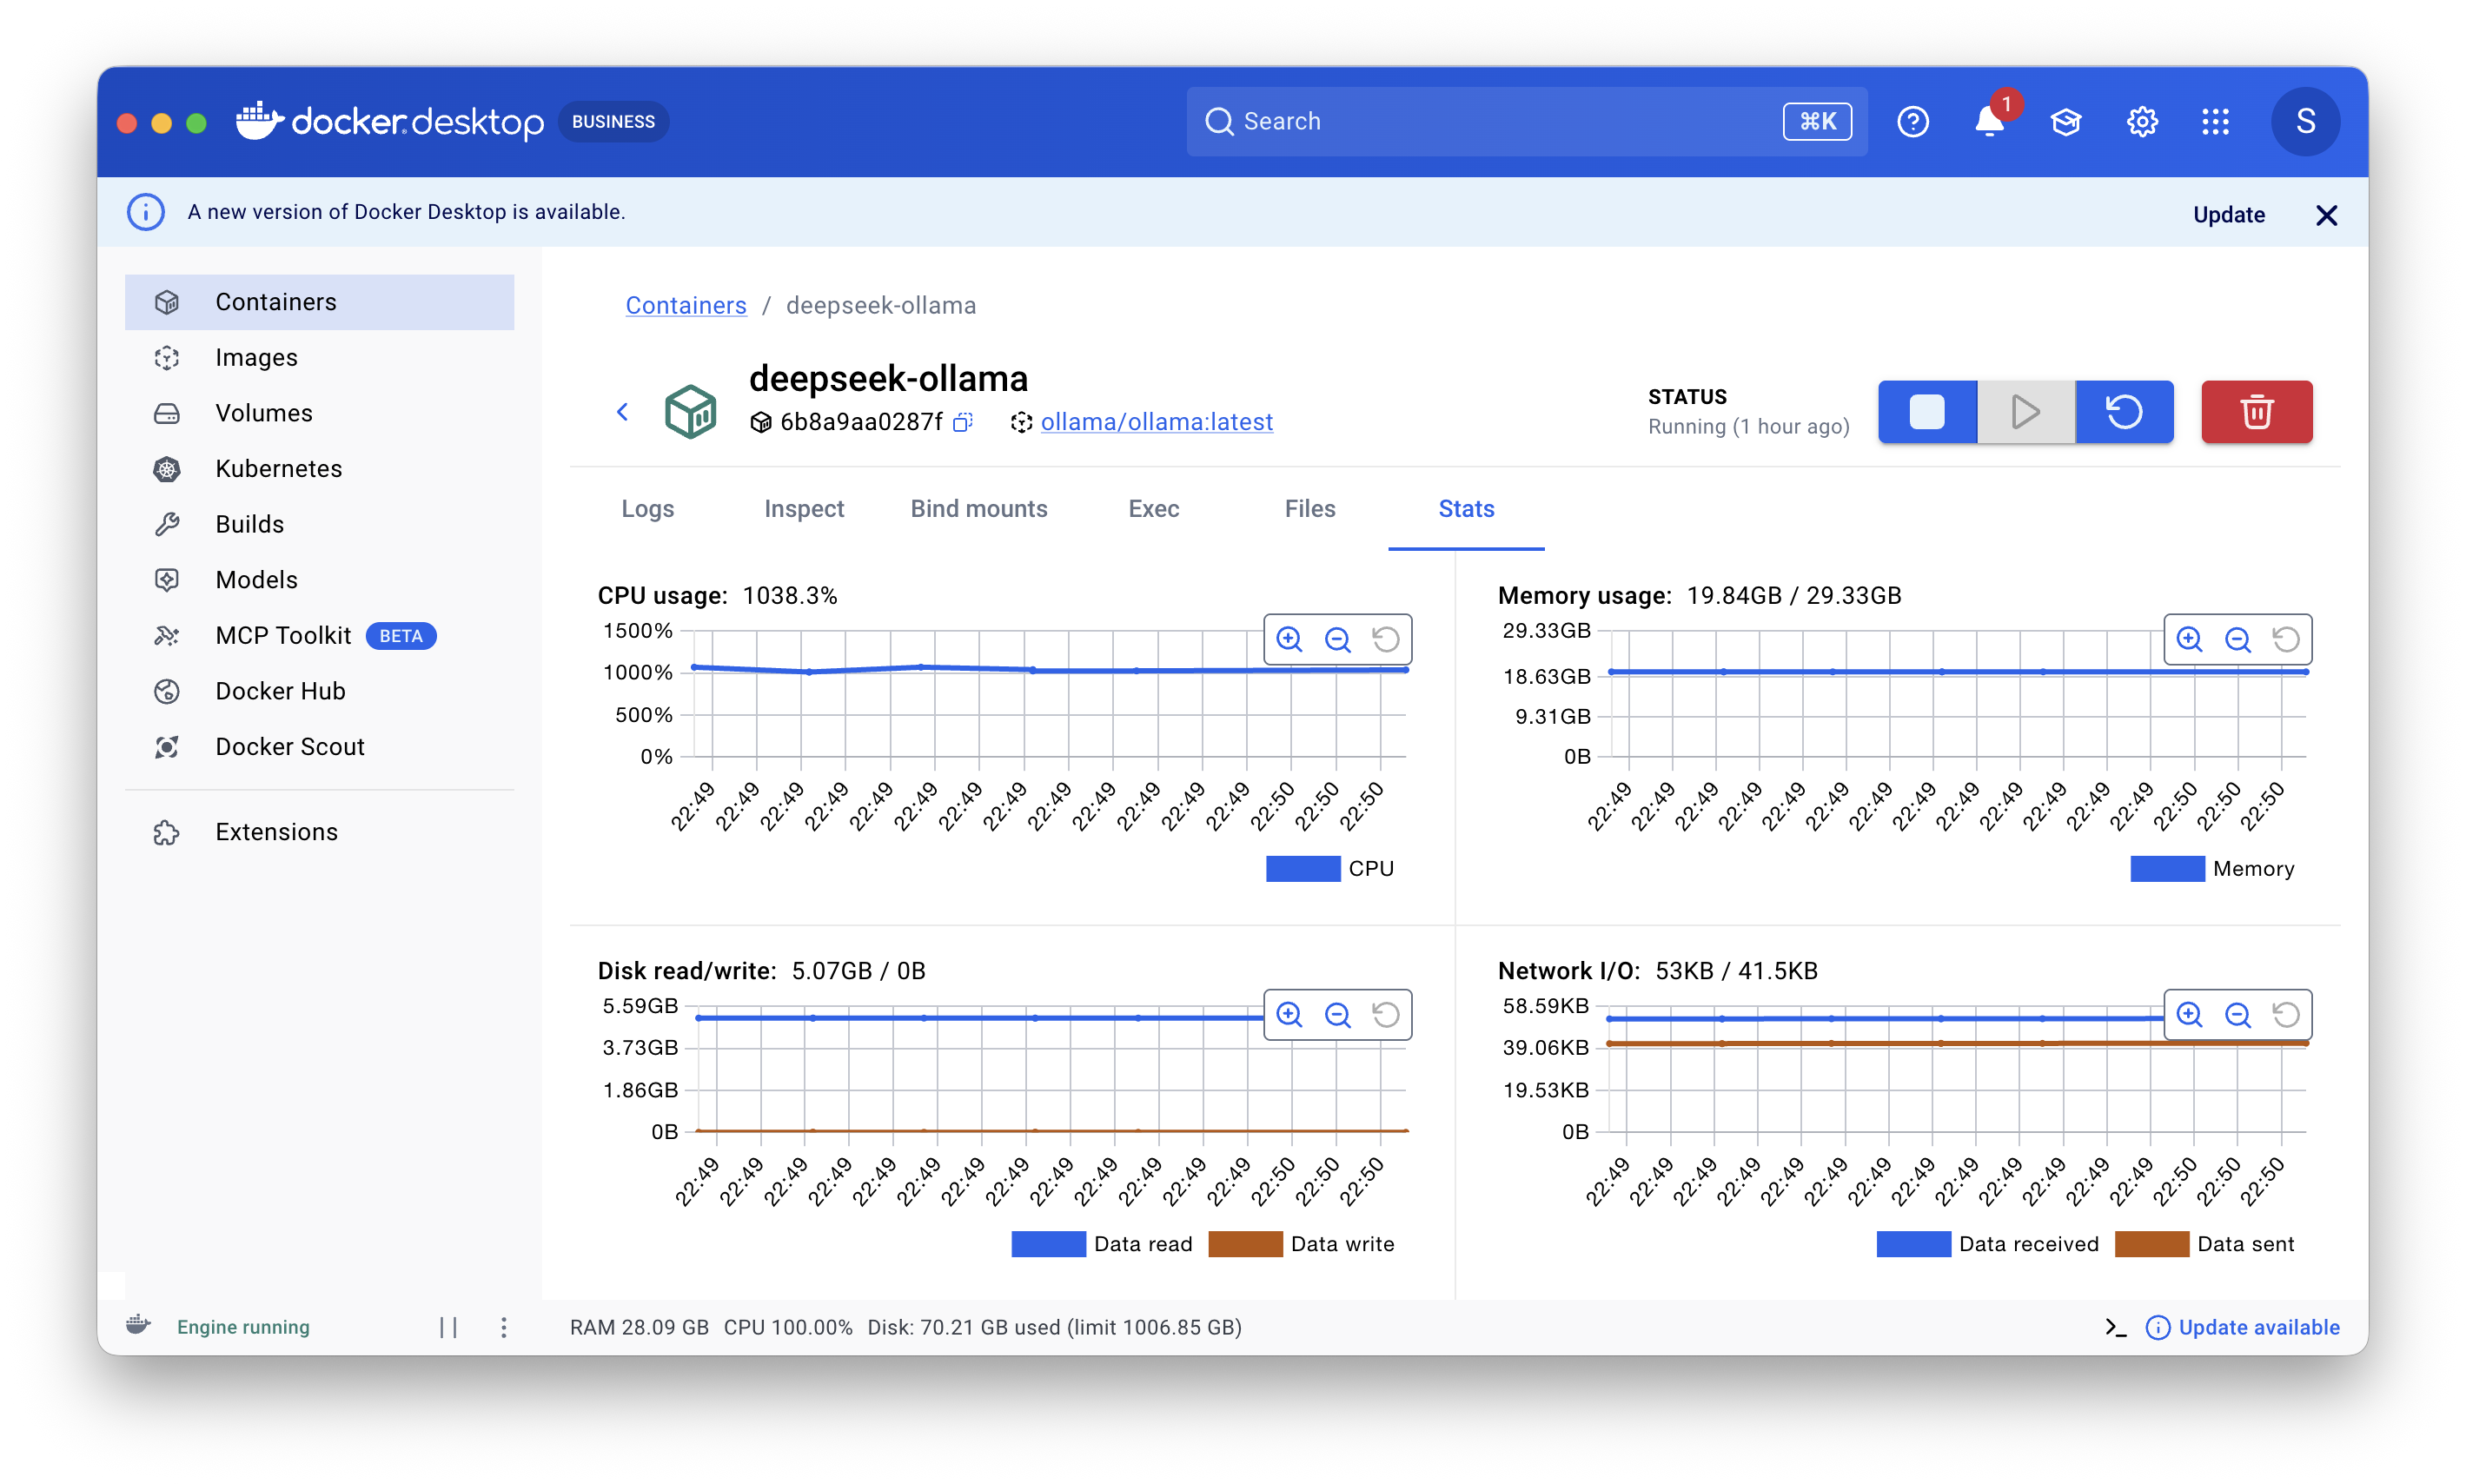Open the notifications bell
2466x1484 pixels.
[1989, 122]
